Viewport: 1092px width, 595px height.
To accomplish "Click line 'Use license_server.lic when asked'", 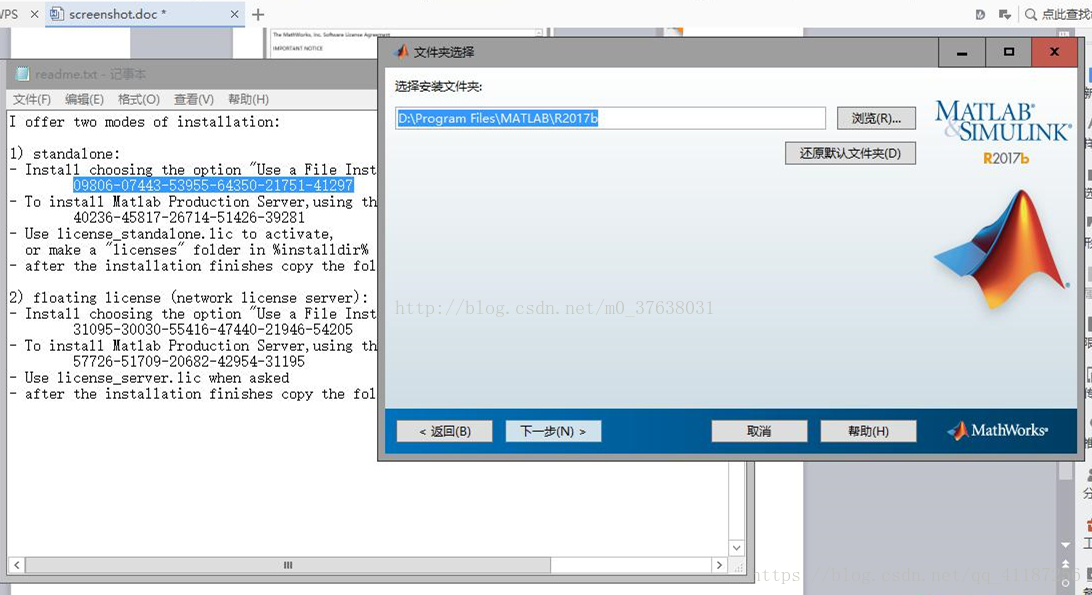I will coord(157,378).
